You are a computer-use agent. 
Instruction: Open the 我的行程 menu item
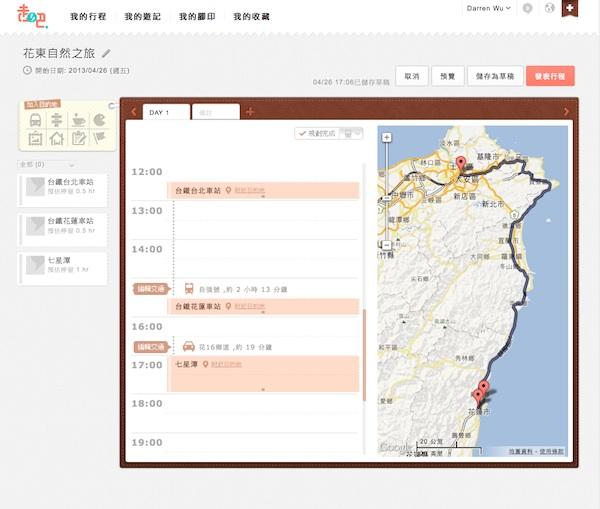[89, 17]
